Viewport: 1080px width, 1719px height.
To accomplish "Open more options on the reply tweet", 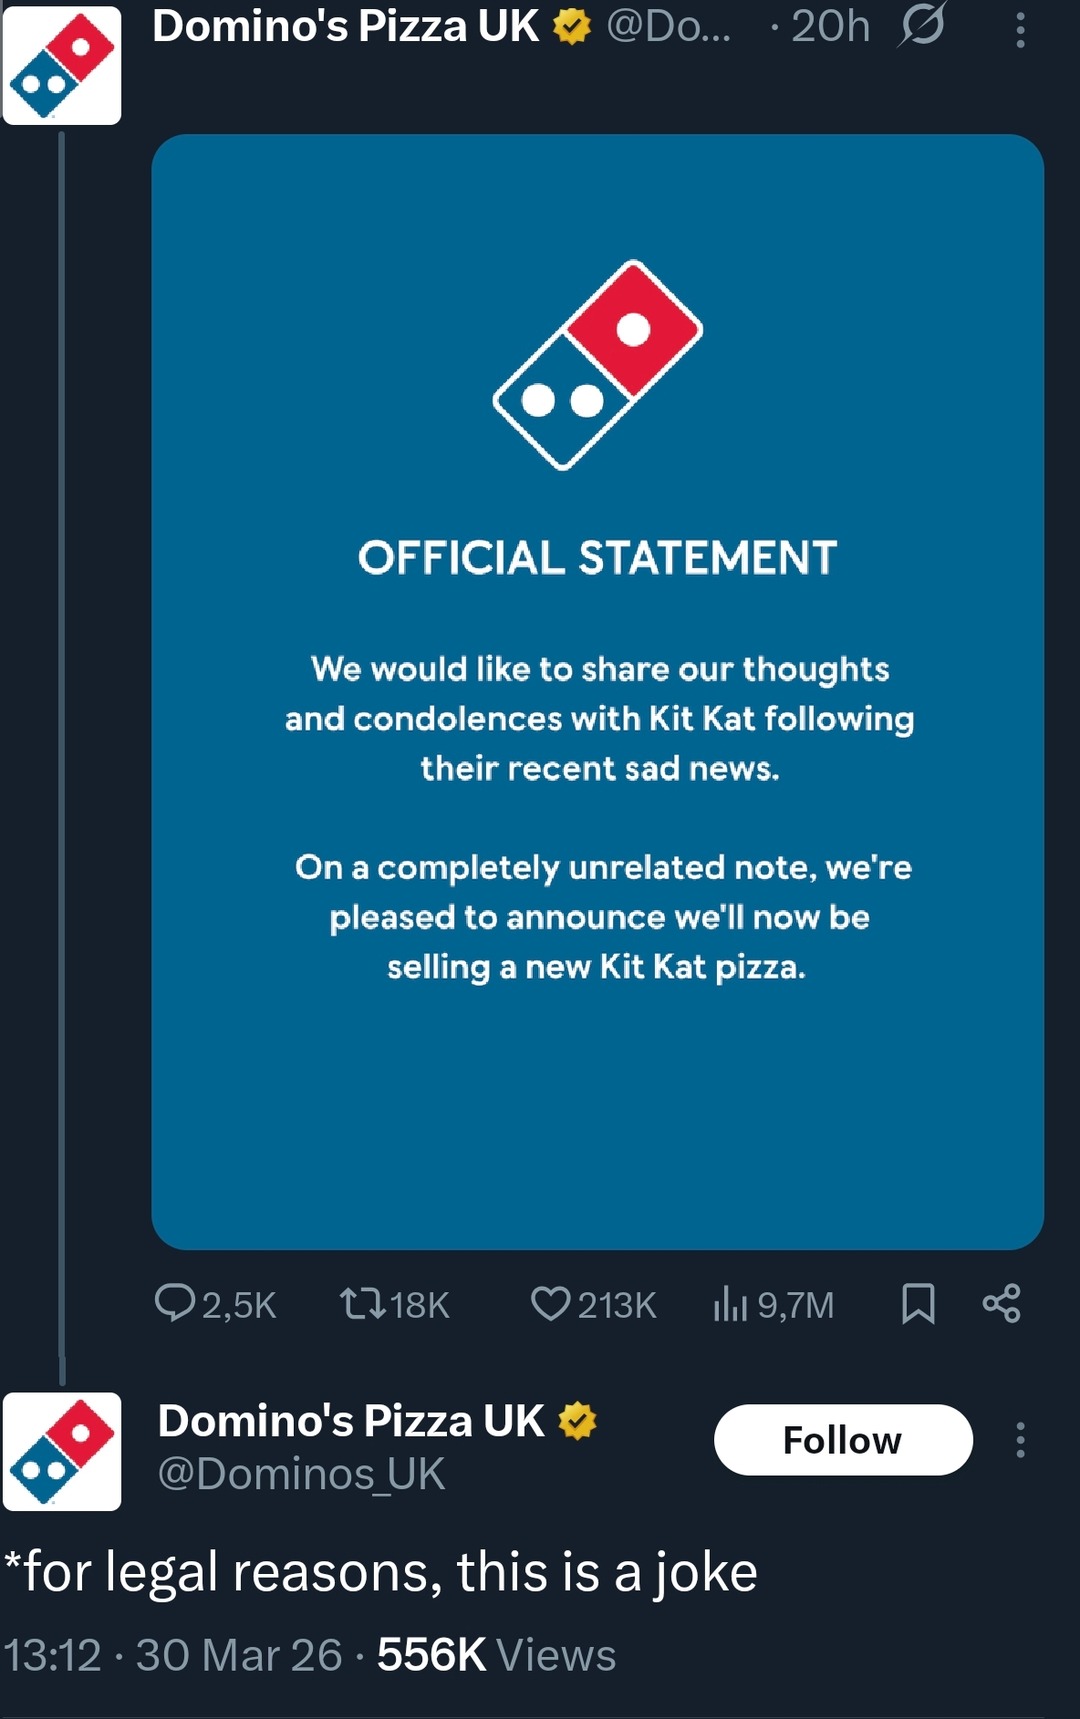I will point(1019,1440).
